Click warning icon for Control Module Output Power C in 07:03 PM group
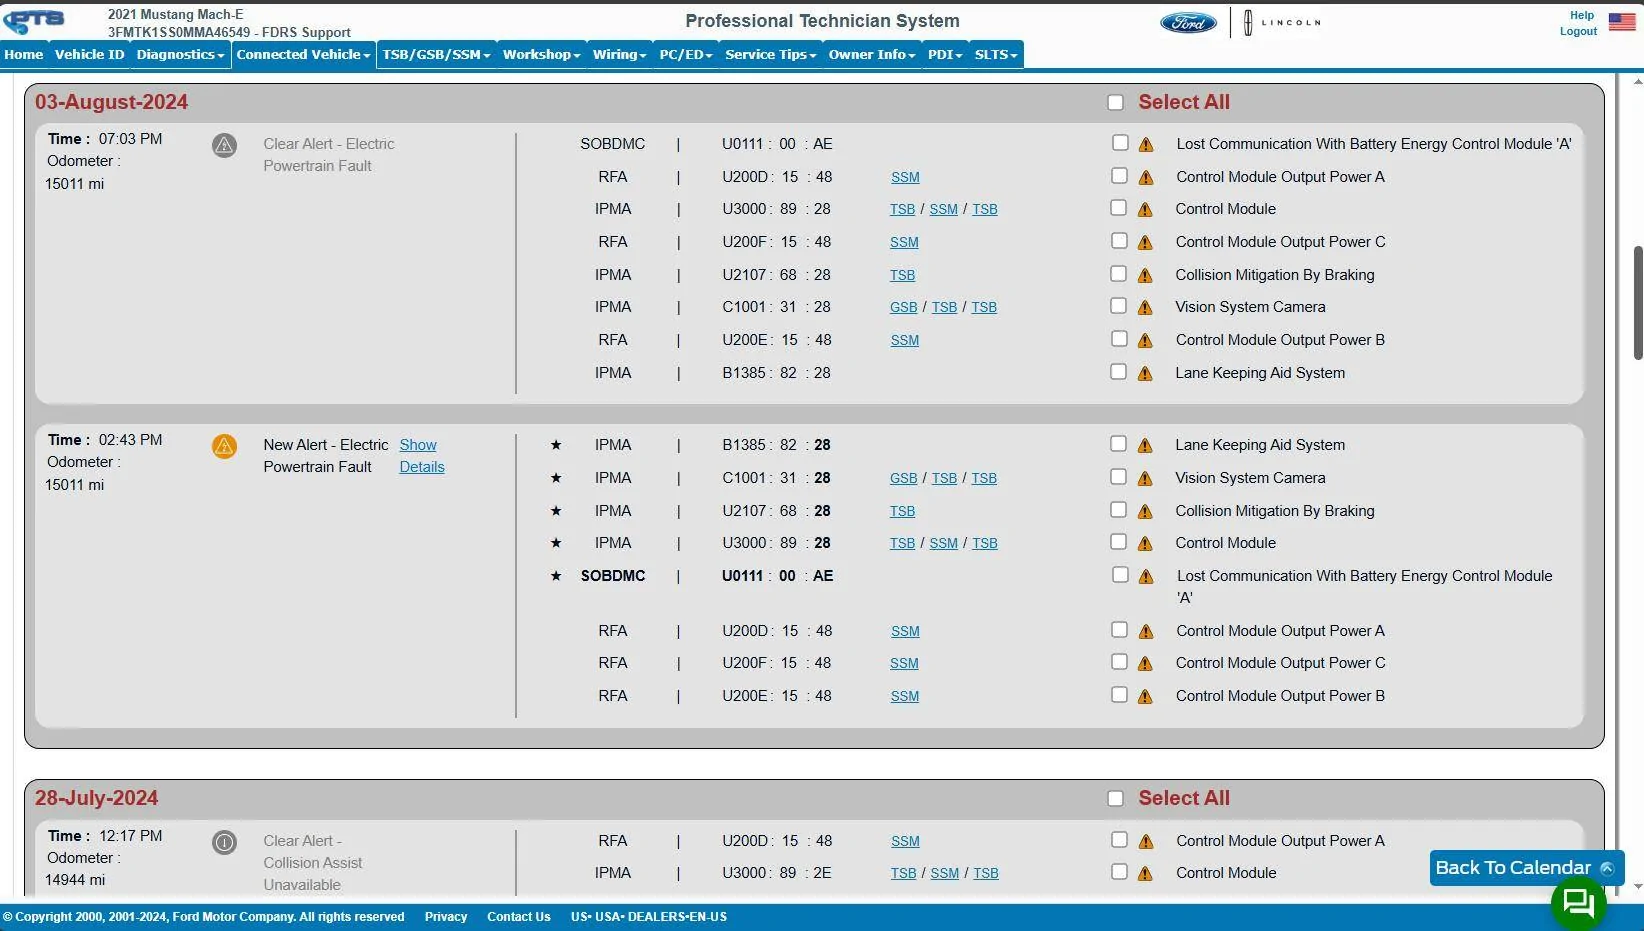1644x931 pixels. [1145, 243]
